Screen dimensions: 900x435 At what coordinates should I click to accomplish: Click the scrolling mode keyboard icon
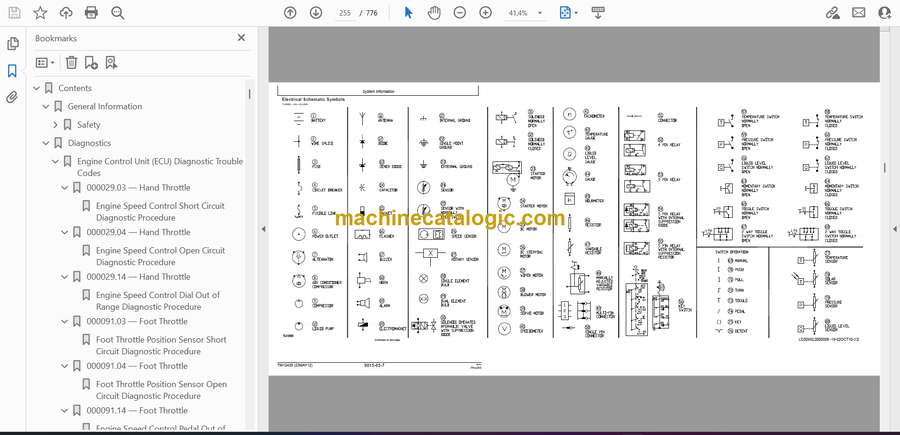598,13
